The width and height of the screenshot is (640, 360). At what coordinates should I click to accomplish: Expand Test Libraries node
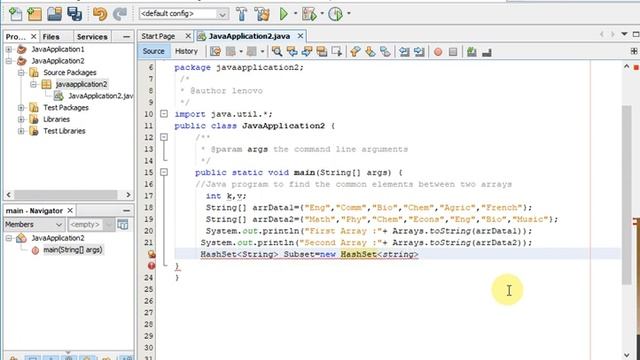21,131
